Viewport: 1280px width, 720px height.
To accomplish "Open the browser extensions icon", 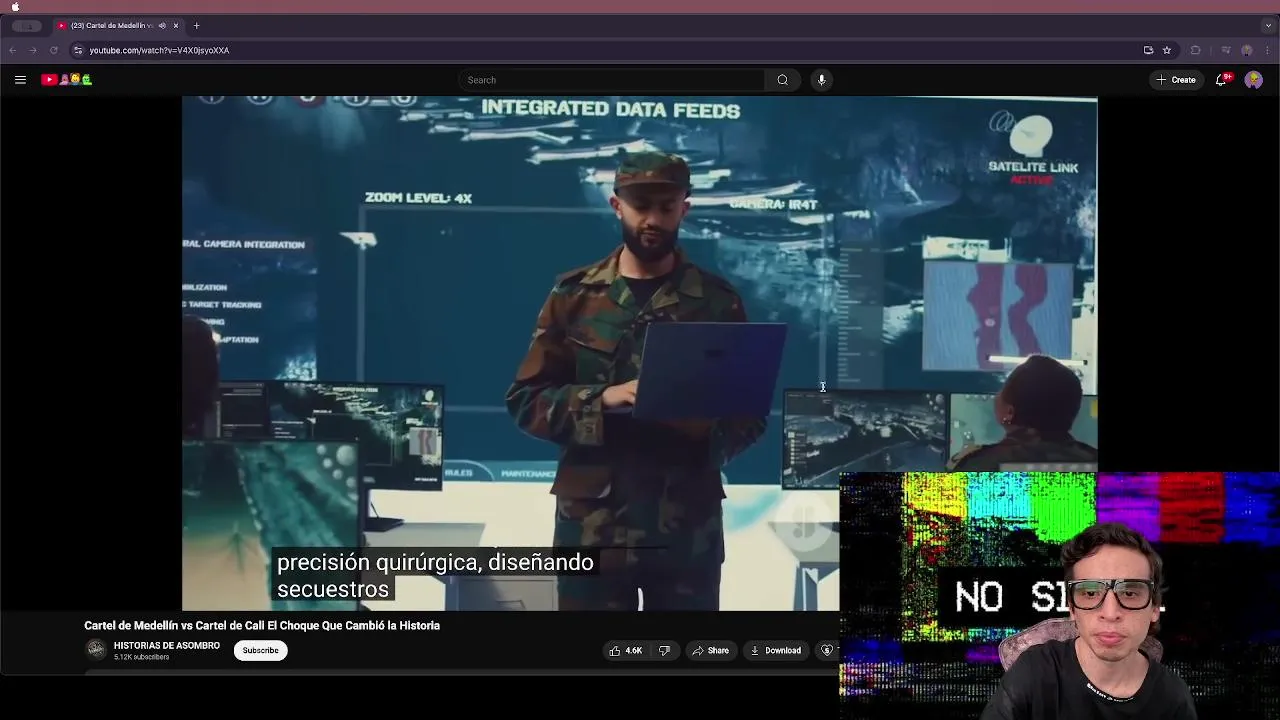I will (x=1195, y=50).
